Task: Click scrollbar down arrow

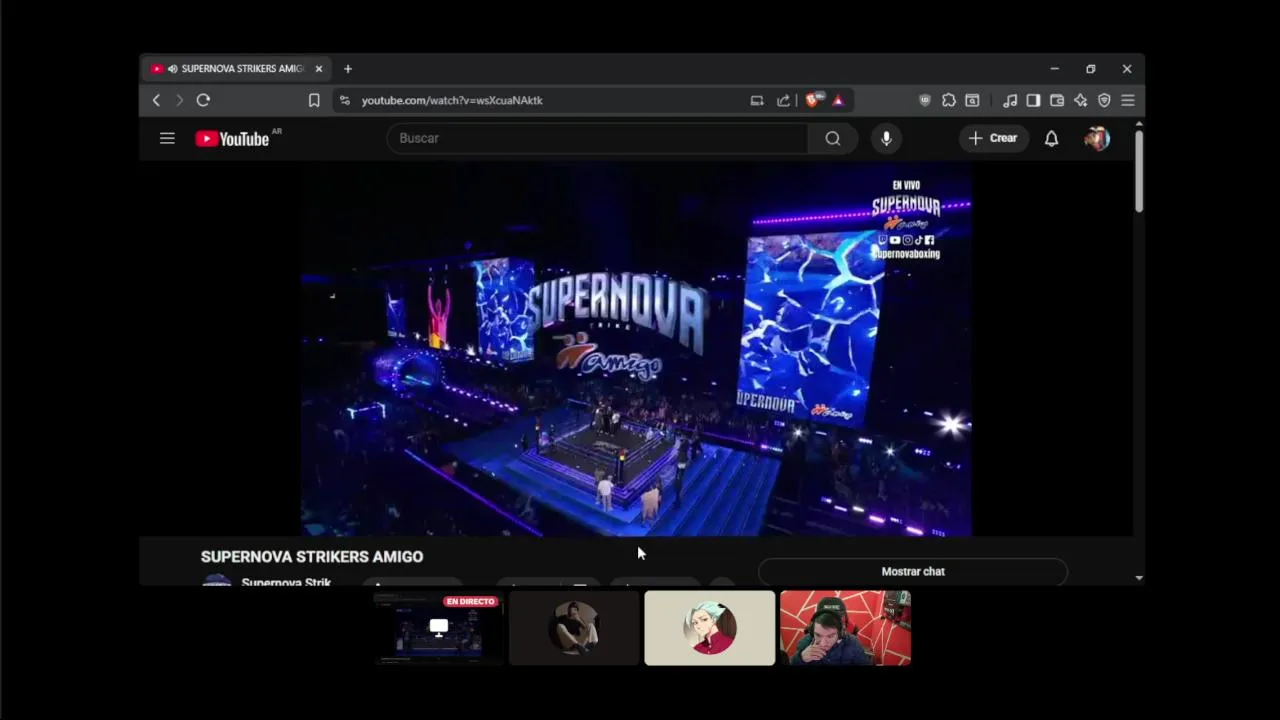Action: click(x=1139, y=578)
